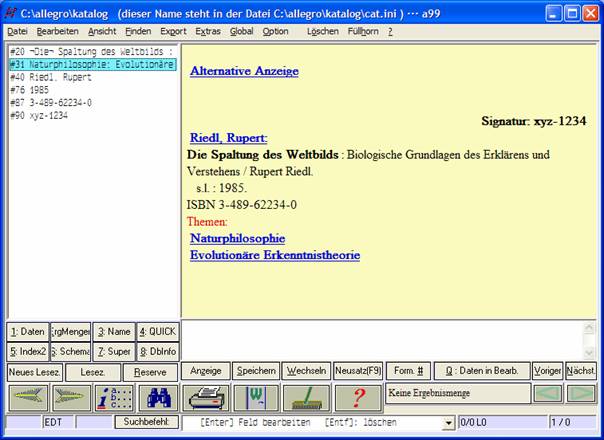
Task: Open the Export menu
Action: (173, 31)
